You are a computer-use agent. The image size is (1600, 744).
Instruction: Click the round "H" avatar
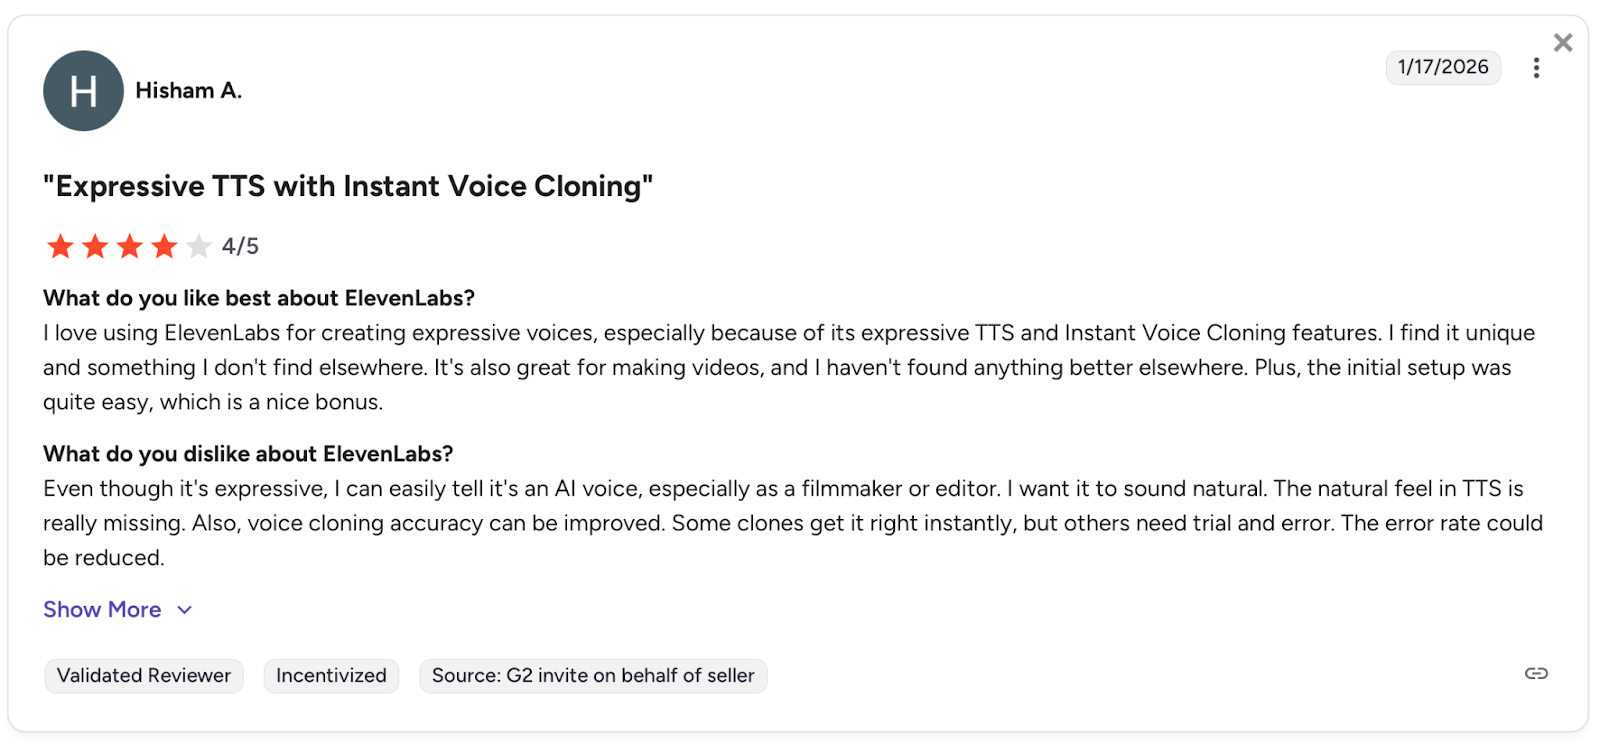click(83, 91)
